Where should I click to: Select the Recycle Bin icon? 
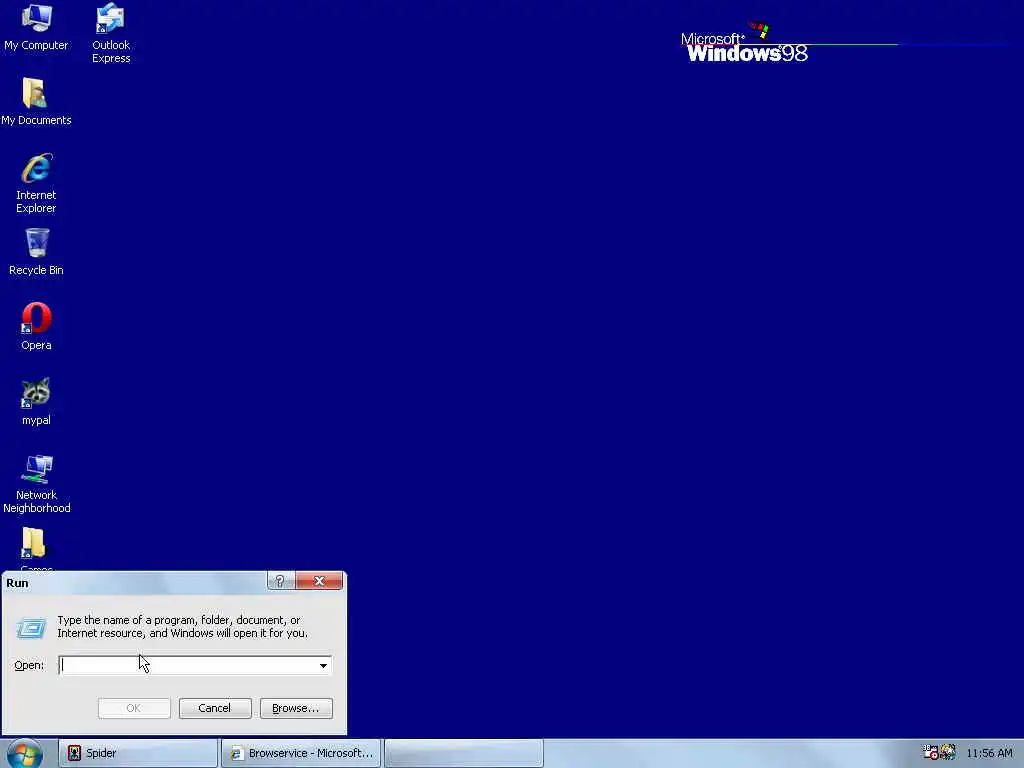(x=36, y=251)
